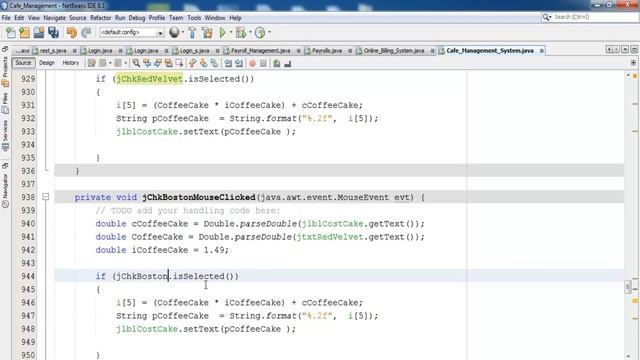Click the Build Project hammer icon
The image size is (640, 360).
(x=192, y=33)
